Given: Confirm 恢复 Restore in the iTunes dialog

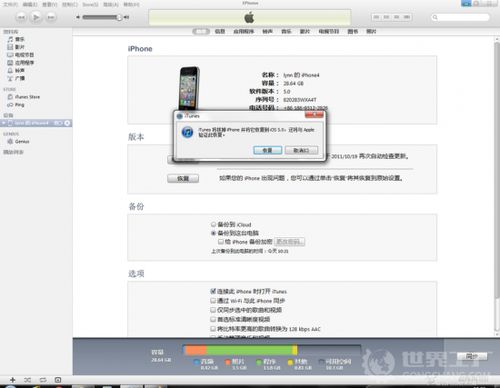Looking at the screenshot, I should tap(268, 150).
